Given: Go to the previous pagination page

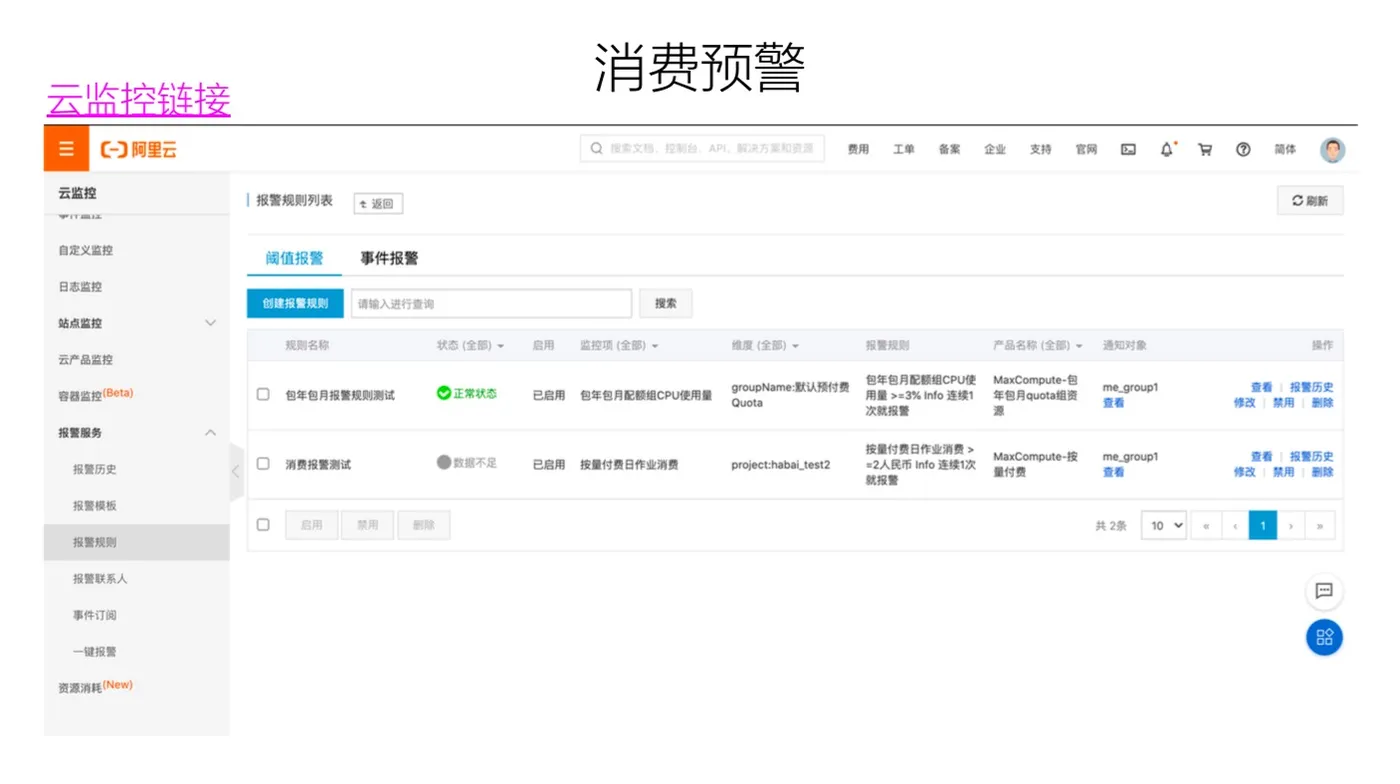Looking at the screenshot, I should (x=1234, y=525).
